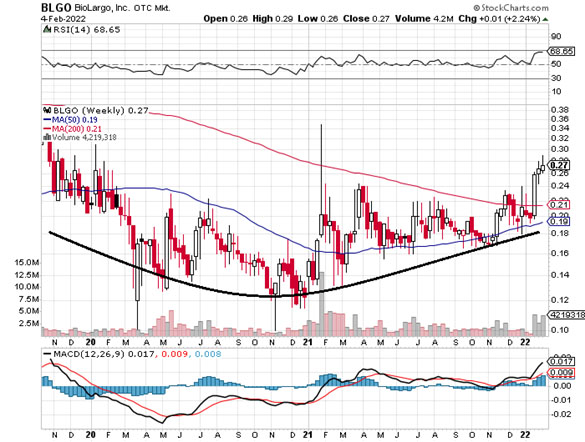Image resolution: width=585 pixels, height=442 pixels.
Task: Click the Chg +0.01 (+2.24%) value
Action: point(499,19)
